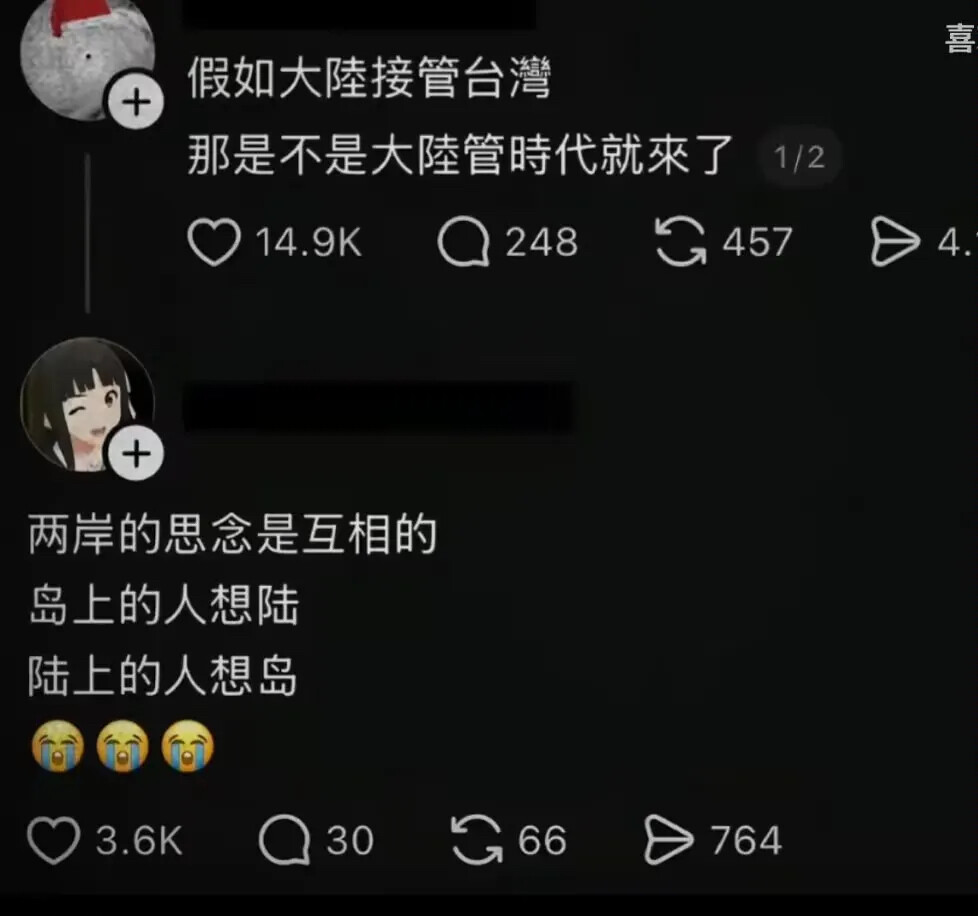Viewport: 978px width, 916px height.
Task: Tap the crying emoji row in reply
Action: 123,746
